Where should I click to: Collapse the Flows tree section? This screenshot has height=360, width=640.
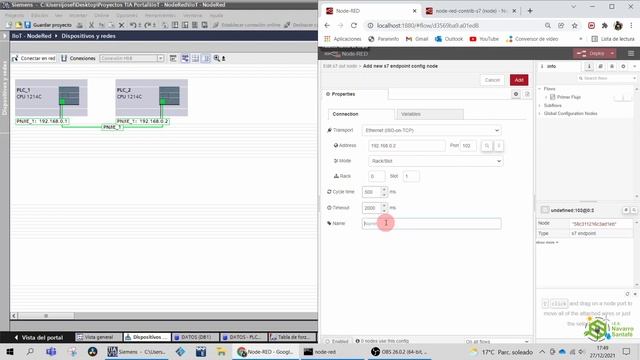pos(540,89)
